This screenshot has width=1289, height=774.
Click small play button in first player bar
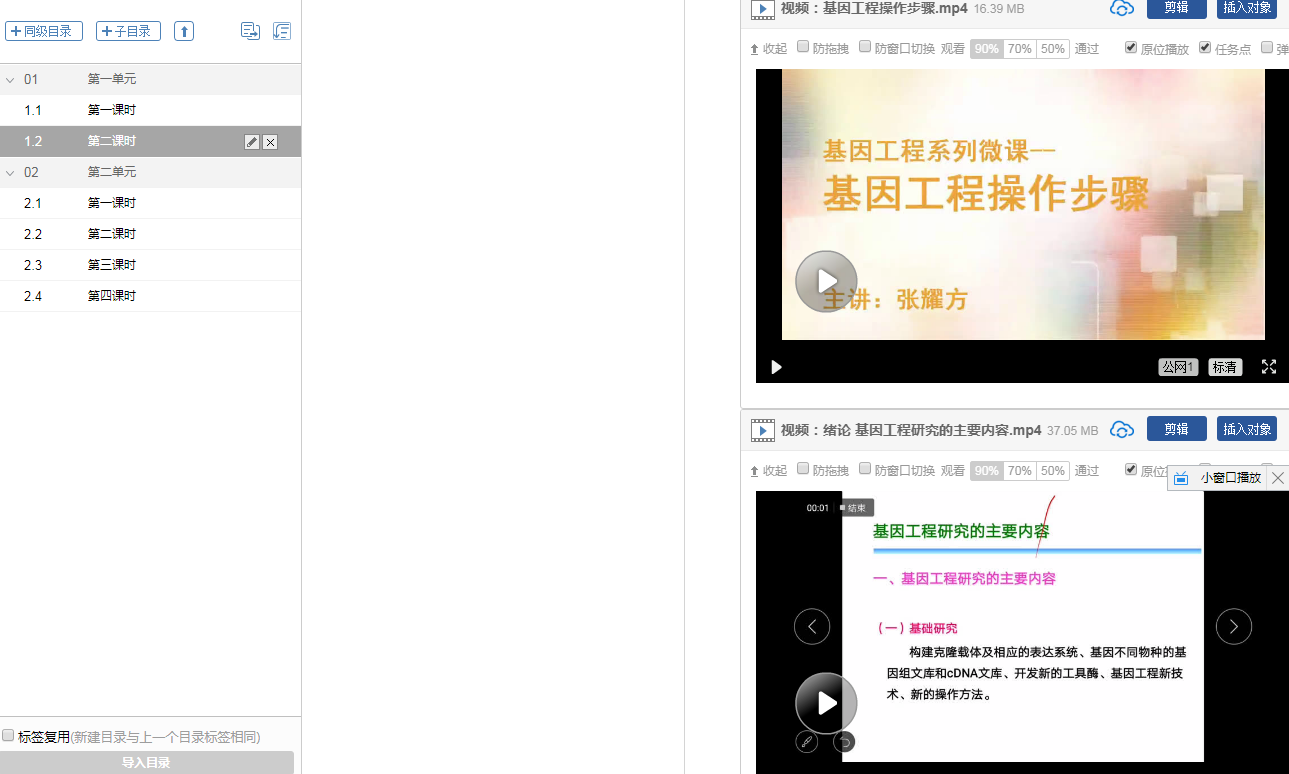coord(776,367)
